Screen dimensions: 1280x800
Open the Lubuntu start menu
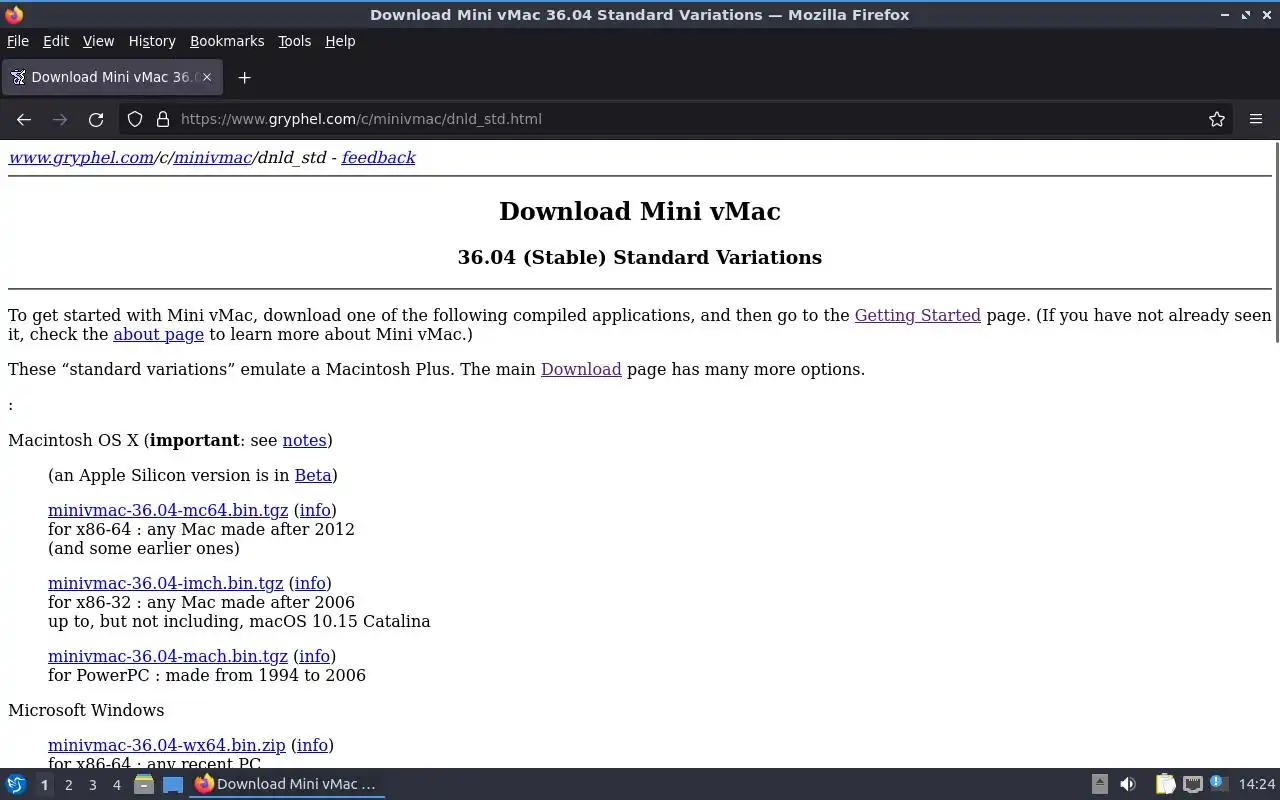tap(16, 784)
